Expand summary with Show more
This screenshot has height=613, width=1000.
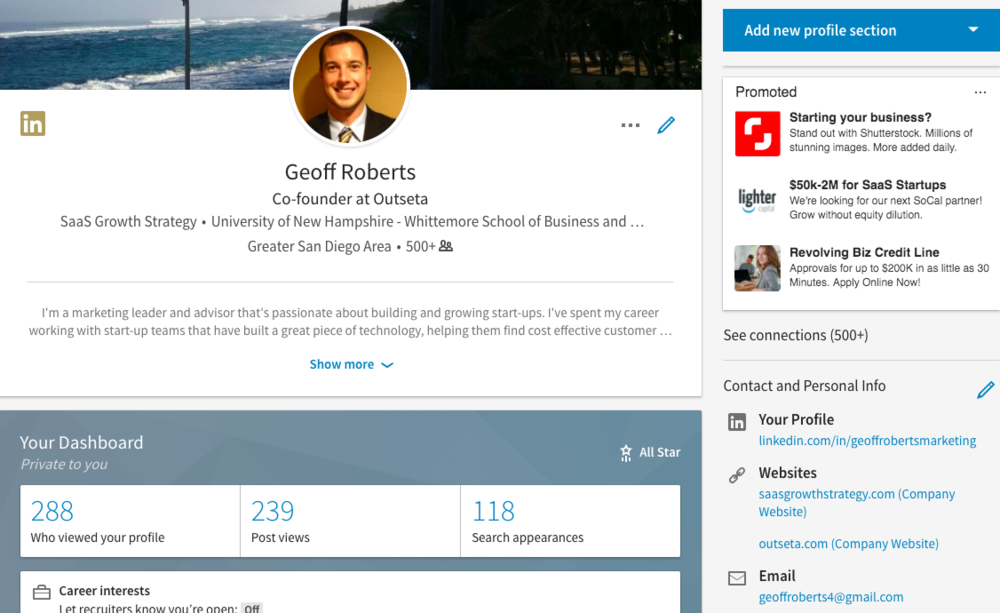351,364
